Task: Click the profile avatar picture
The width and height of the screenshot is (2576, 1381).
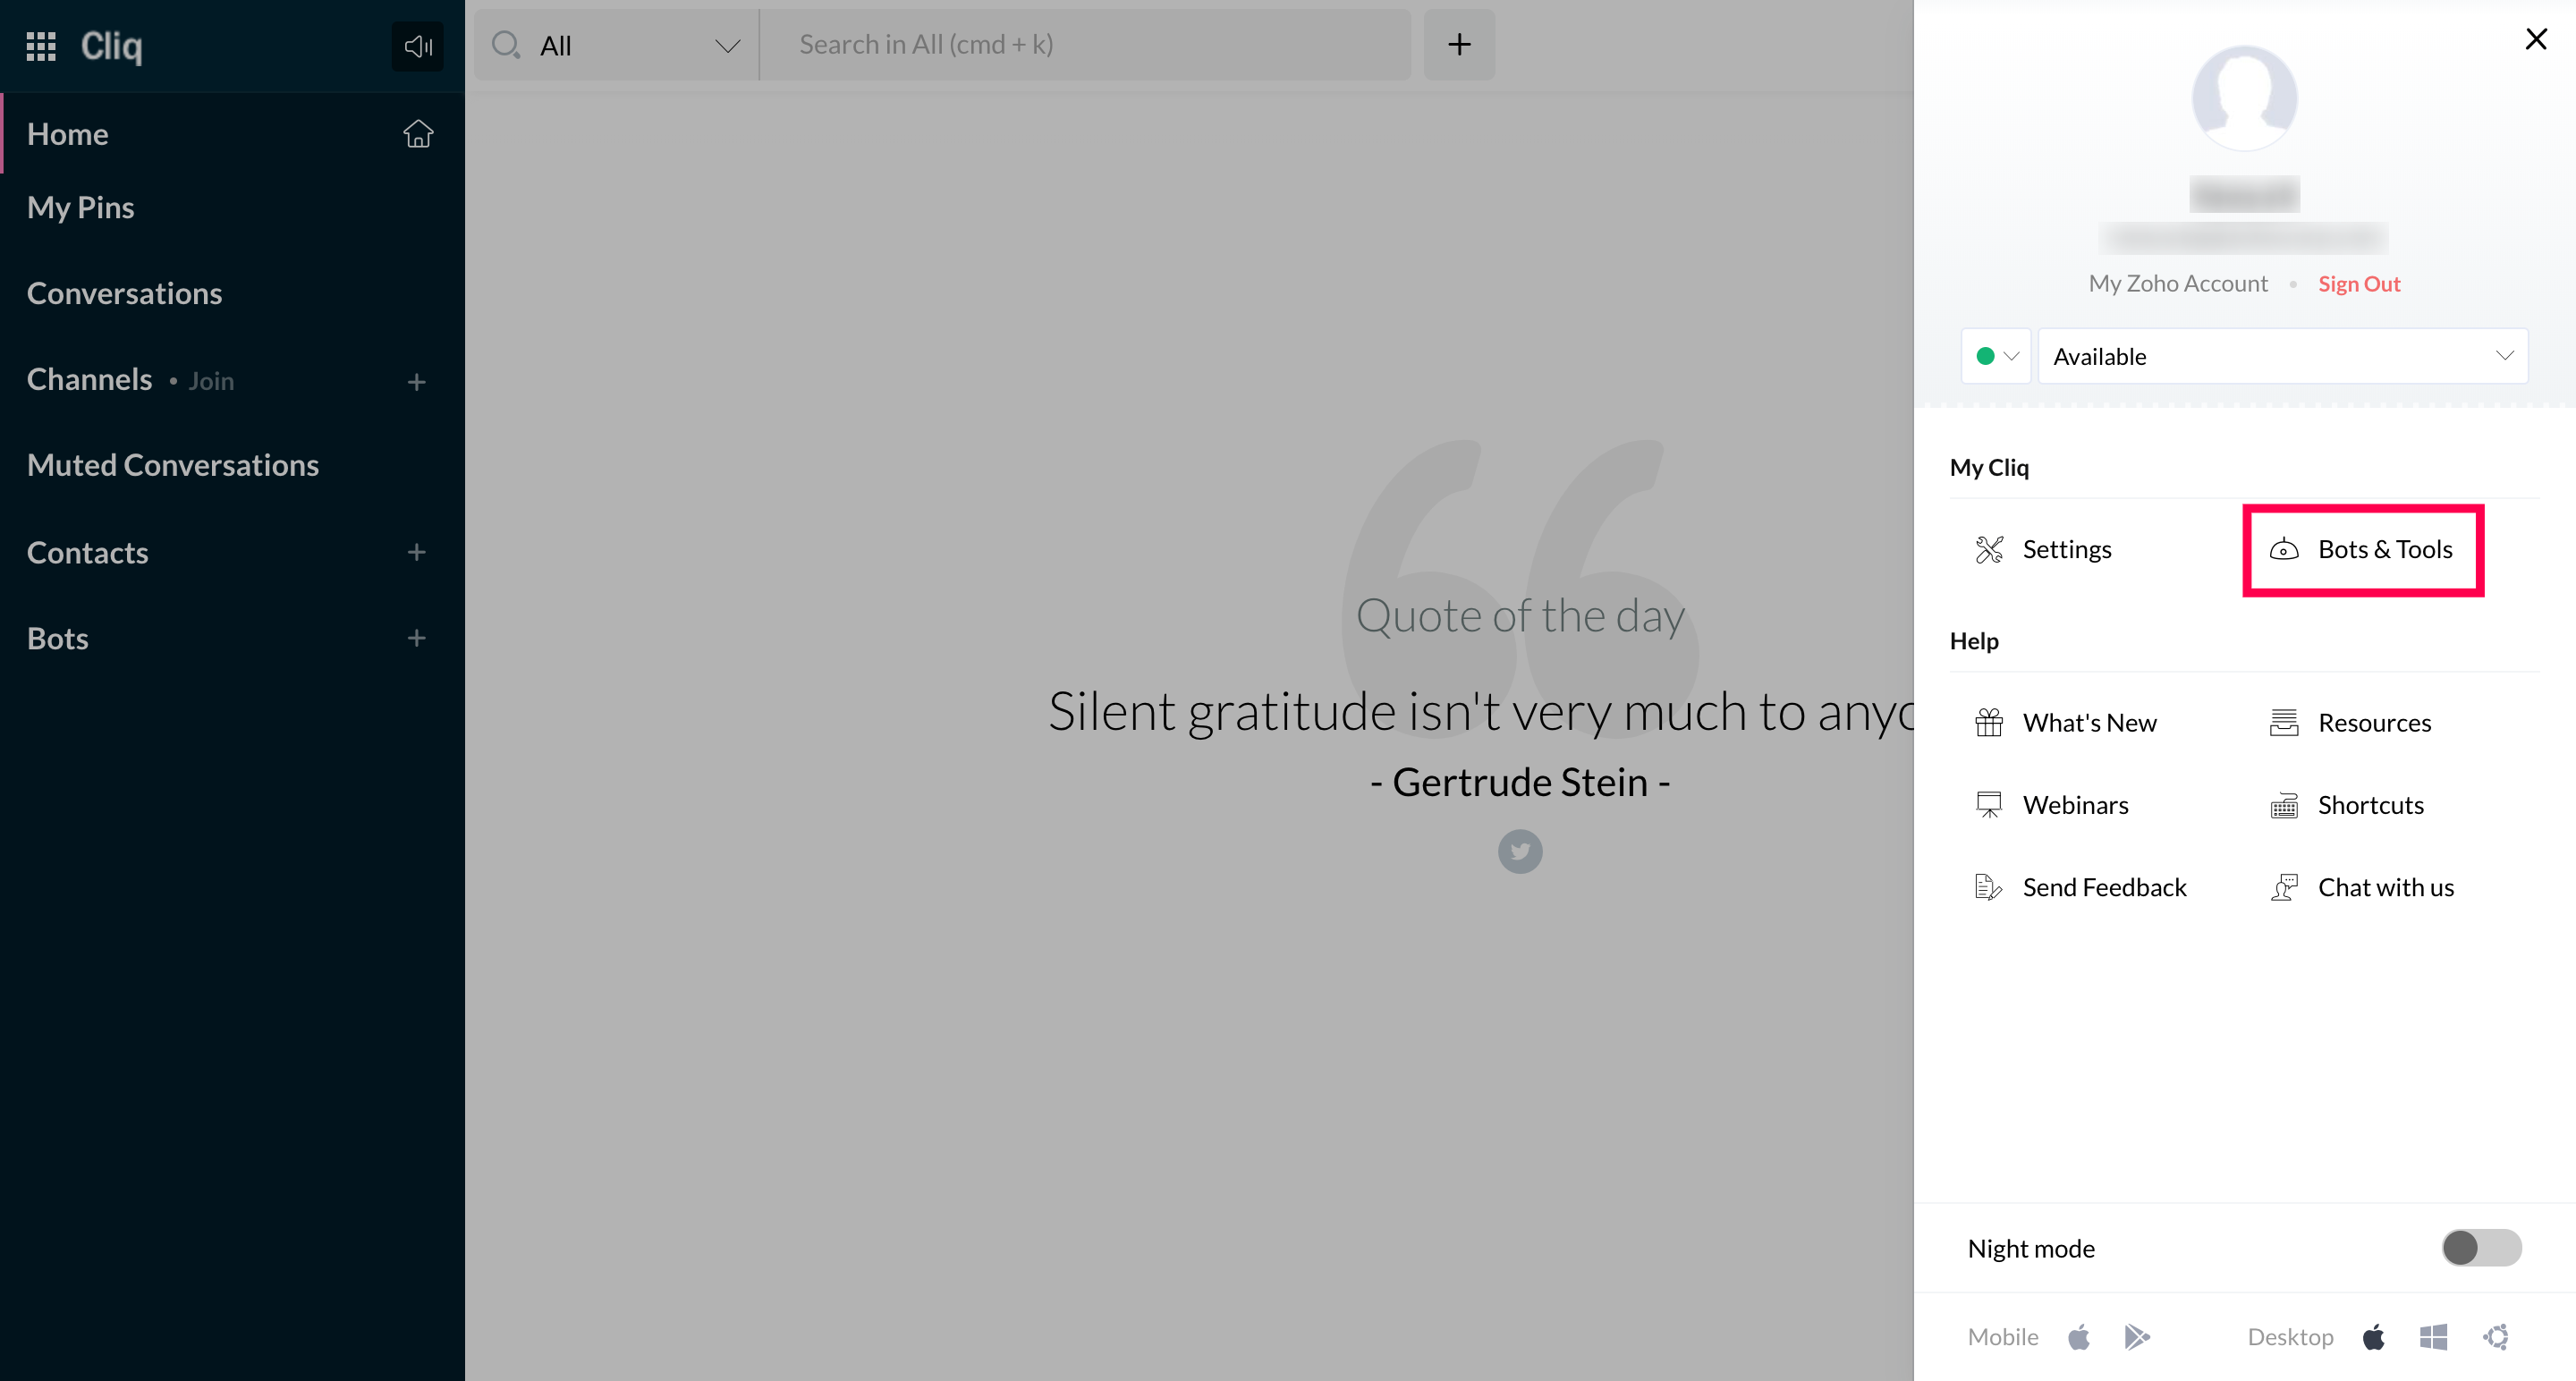Action: pyautogui.click(x=2244, y=98)
